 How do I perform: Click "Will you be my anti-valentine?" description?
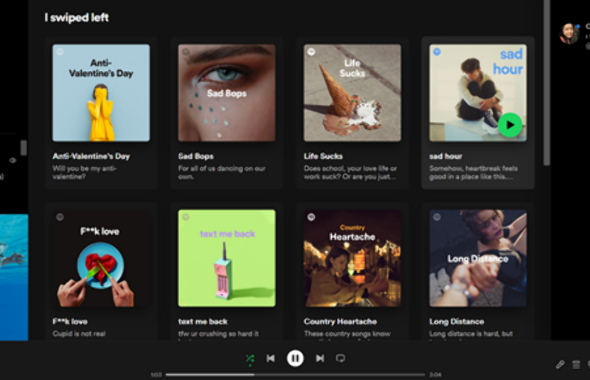click(x=85, y=172)
